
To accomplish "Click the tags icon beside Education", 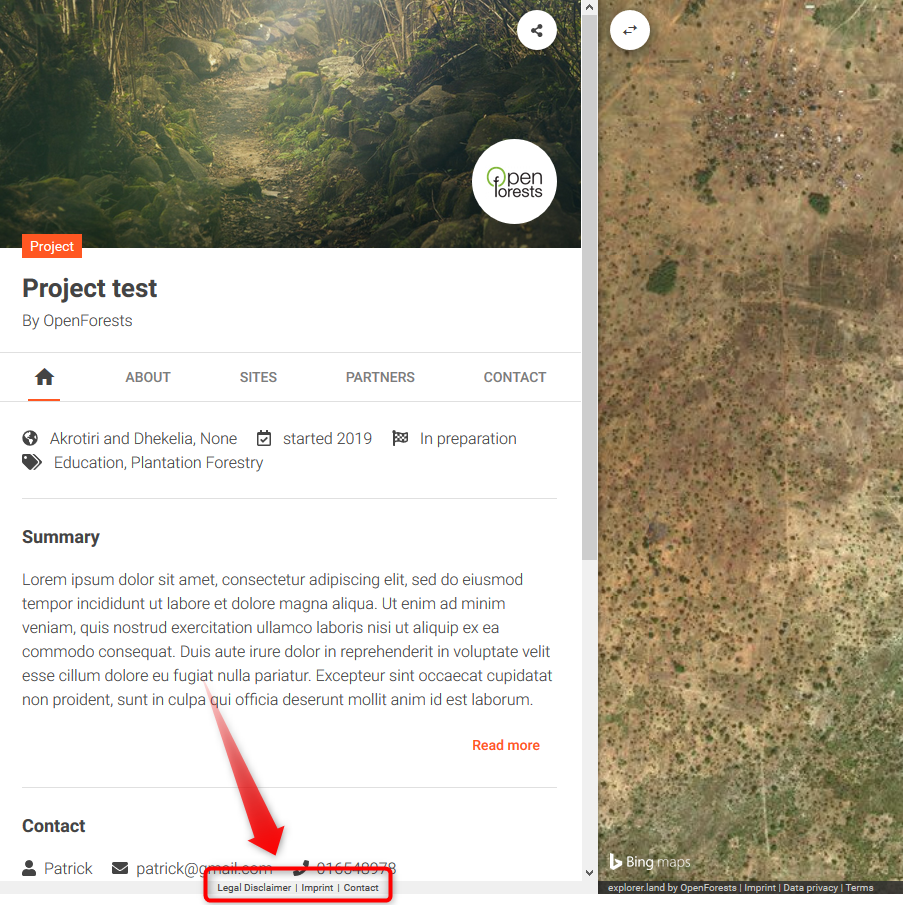I will click(x=33, y=462).
